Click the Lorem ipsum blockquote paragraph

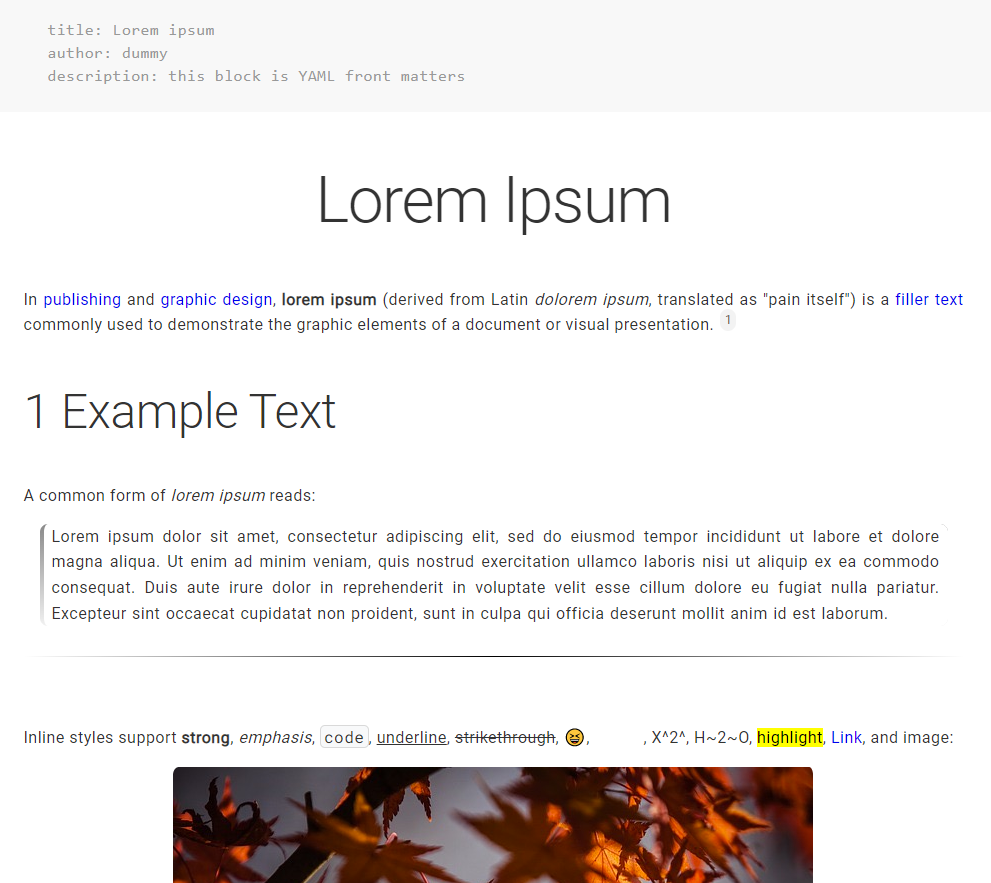[x=495, y=575]
